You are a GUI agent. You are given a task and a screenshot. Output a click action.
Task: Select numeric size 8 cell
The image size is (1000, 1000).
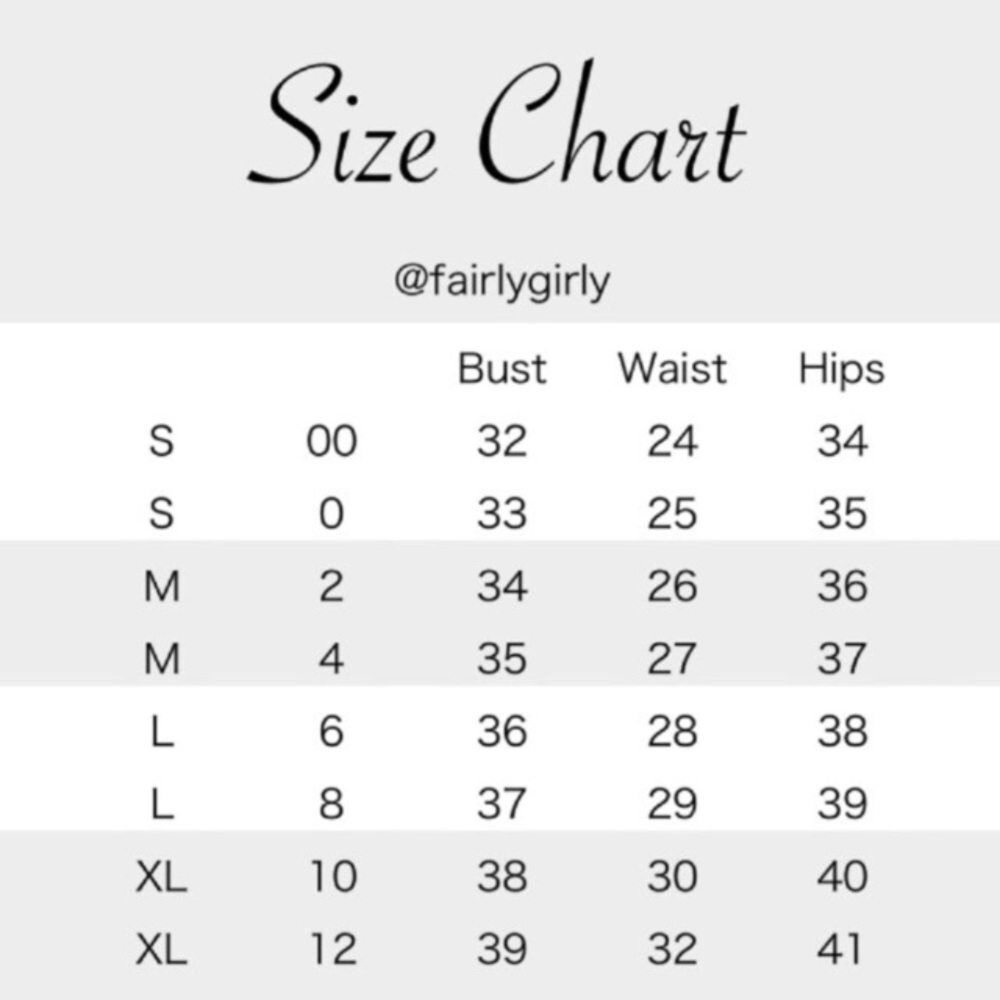pyautogui.click(x=331, y=804)
